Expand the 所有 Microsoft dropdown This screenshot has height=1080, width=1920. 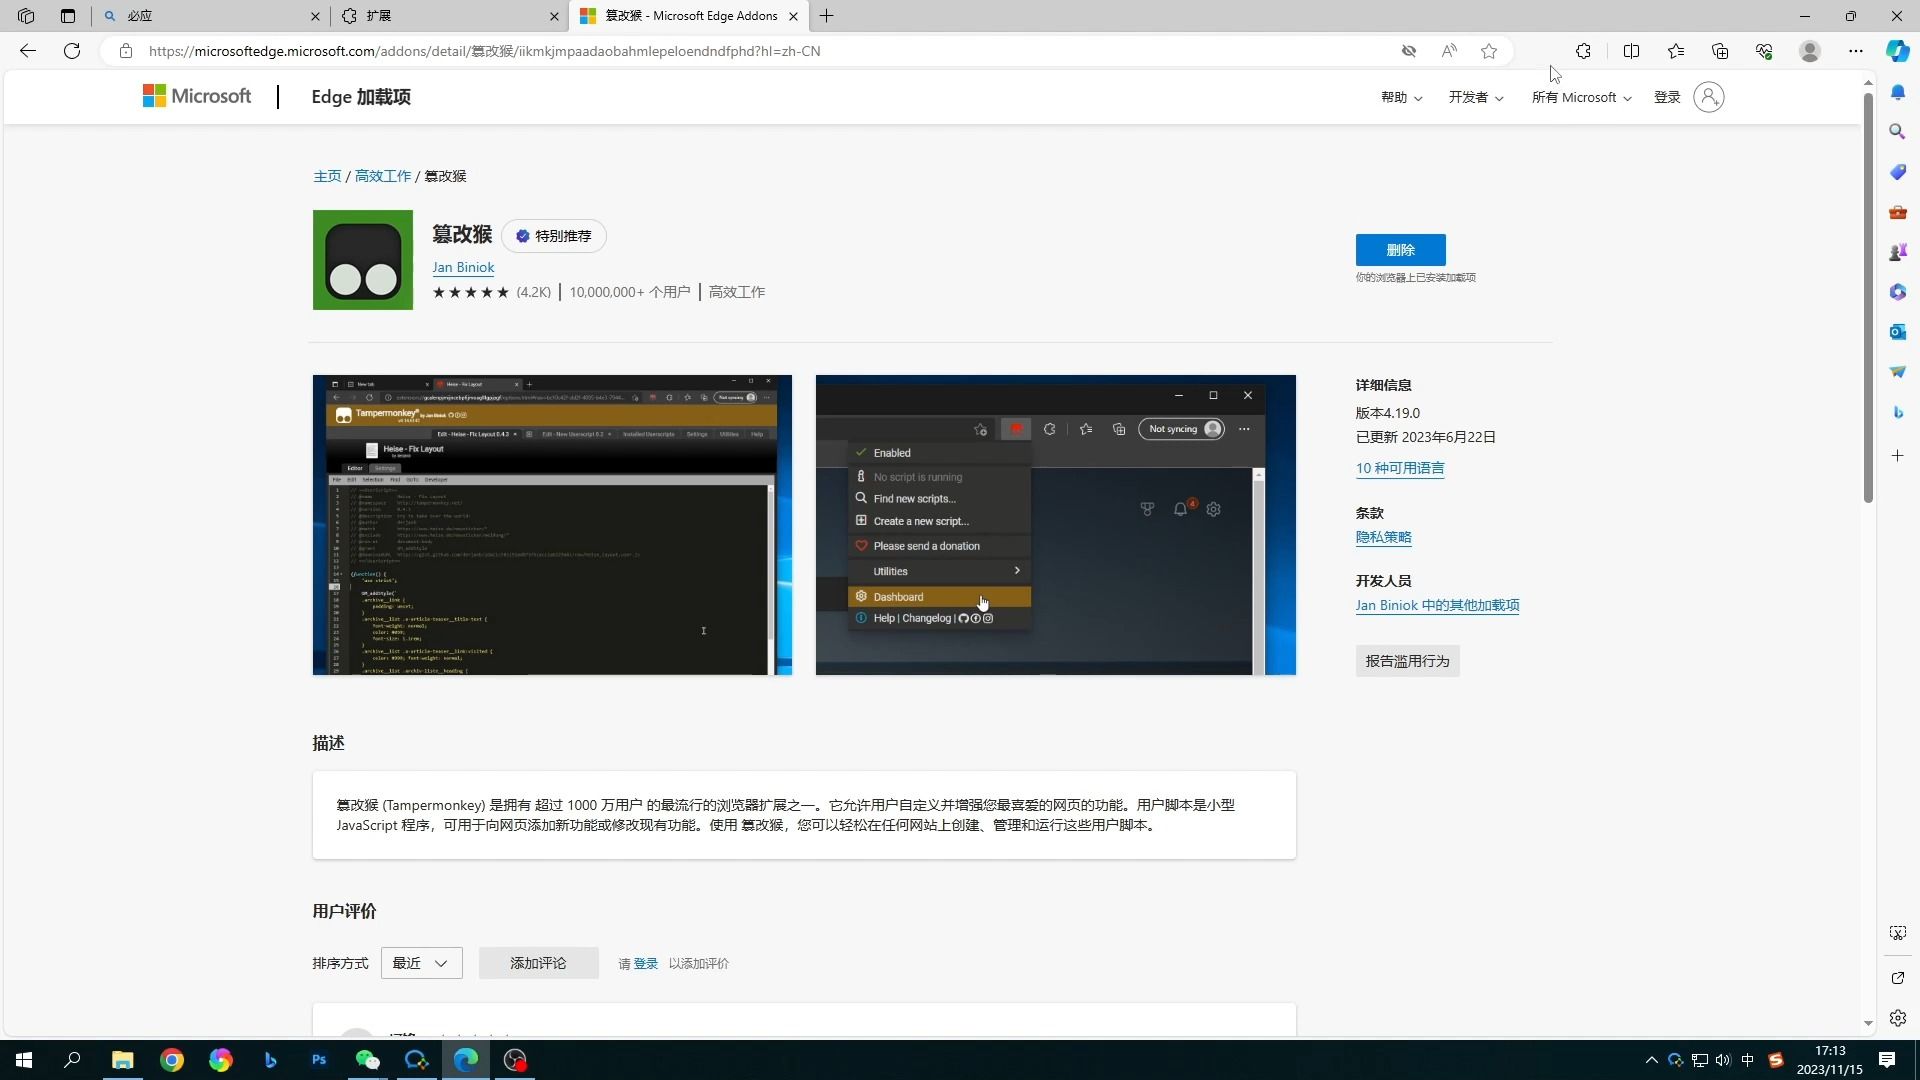click(x=1581, y=97)
